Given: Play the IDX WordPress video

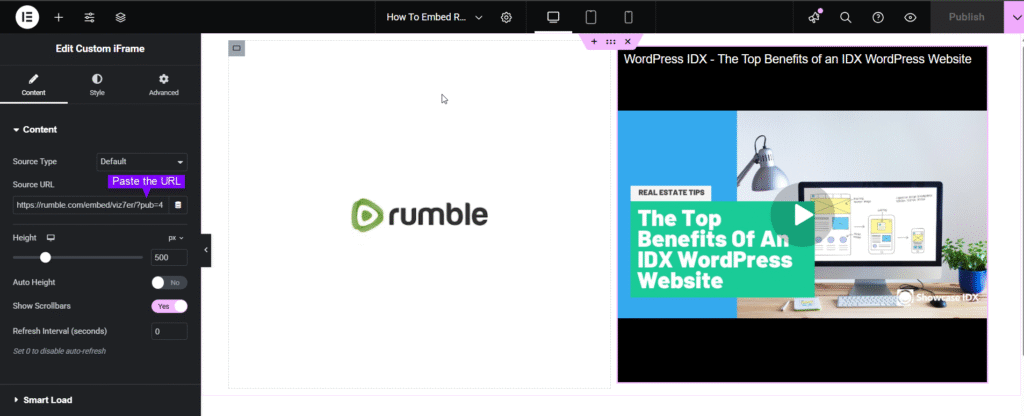Looking at the screenshot, I should 802,214.
